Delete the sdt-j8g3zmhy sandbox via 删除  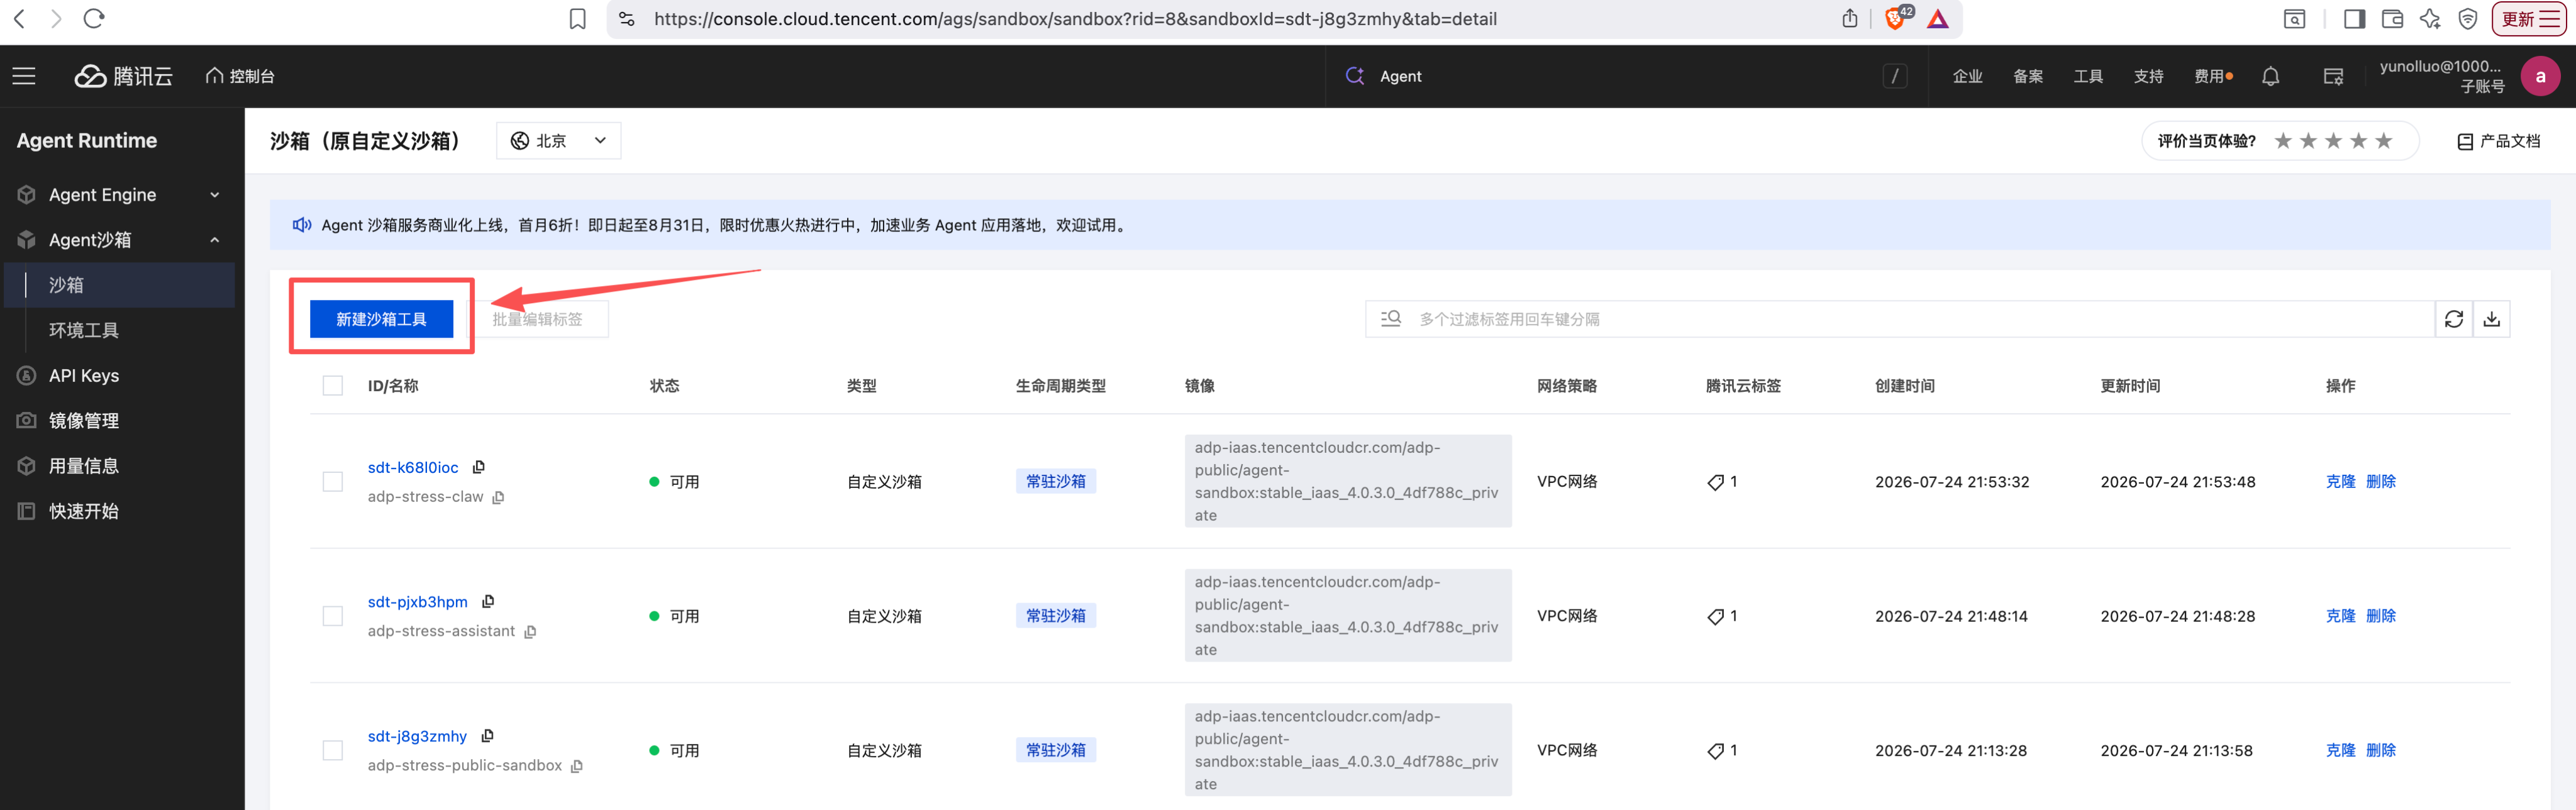2381,751
